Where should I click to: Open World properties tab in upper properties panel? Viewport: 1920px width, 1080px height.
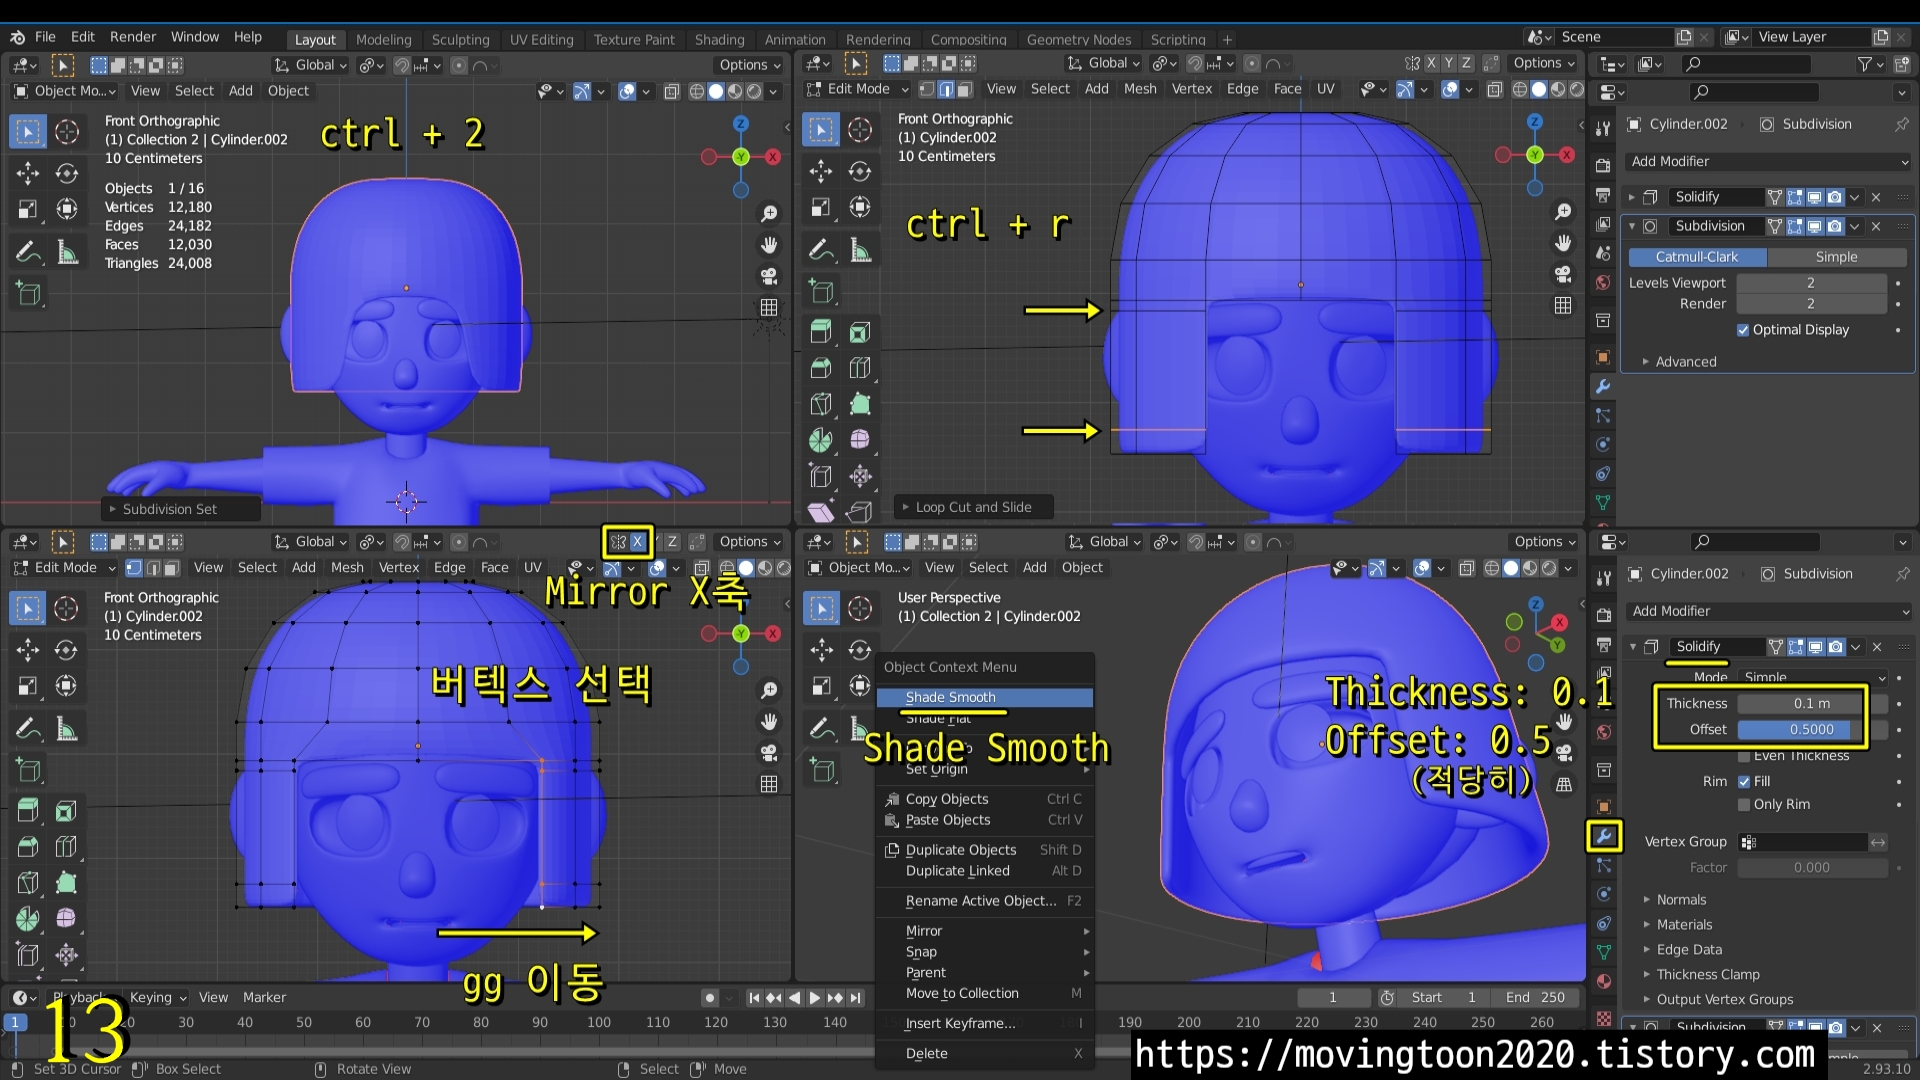[x=1603, y=283]
